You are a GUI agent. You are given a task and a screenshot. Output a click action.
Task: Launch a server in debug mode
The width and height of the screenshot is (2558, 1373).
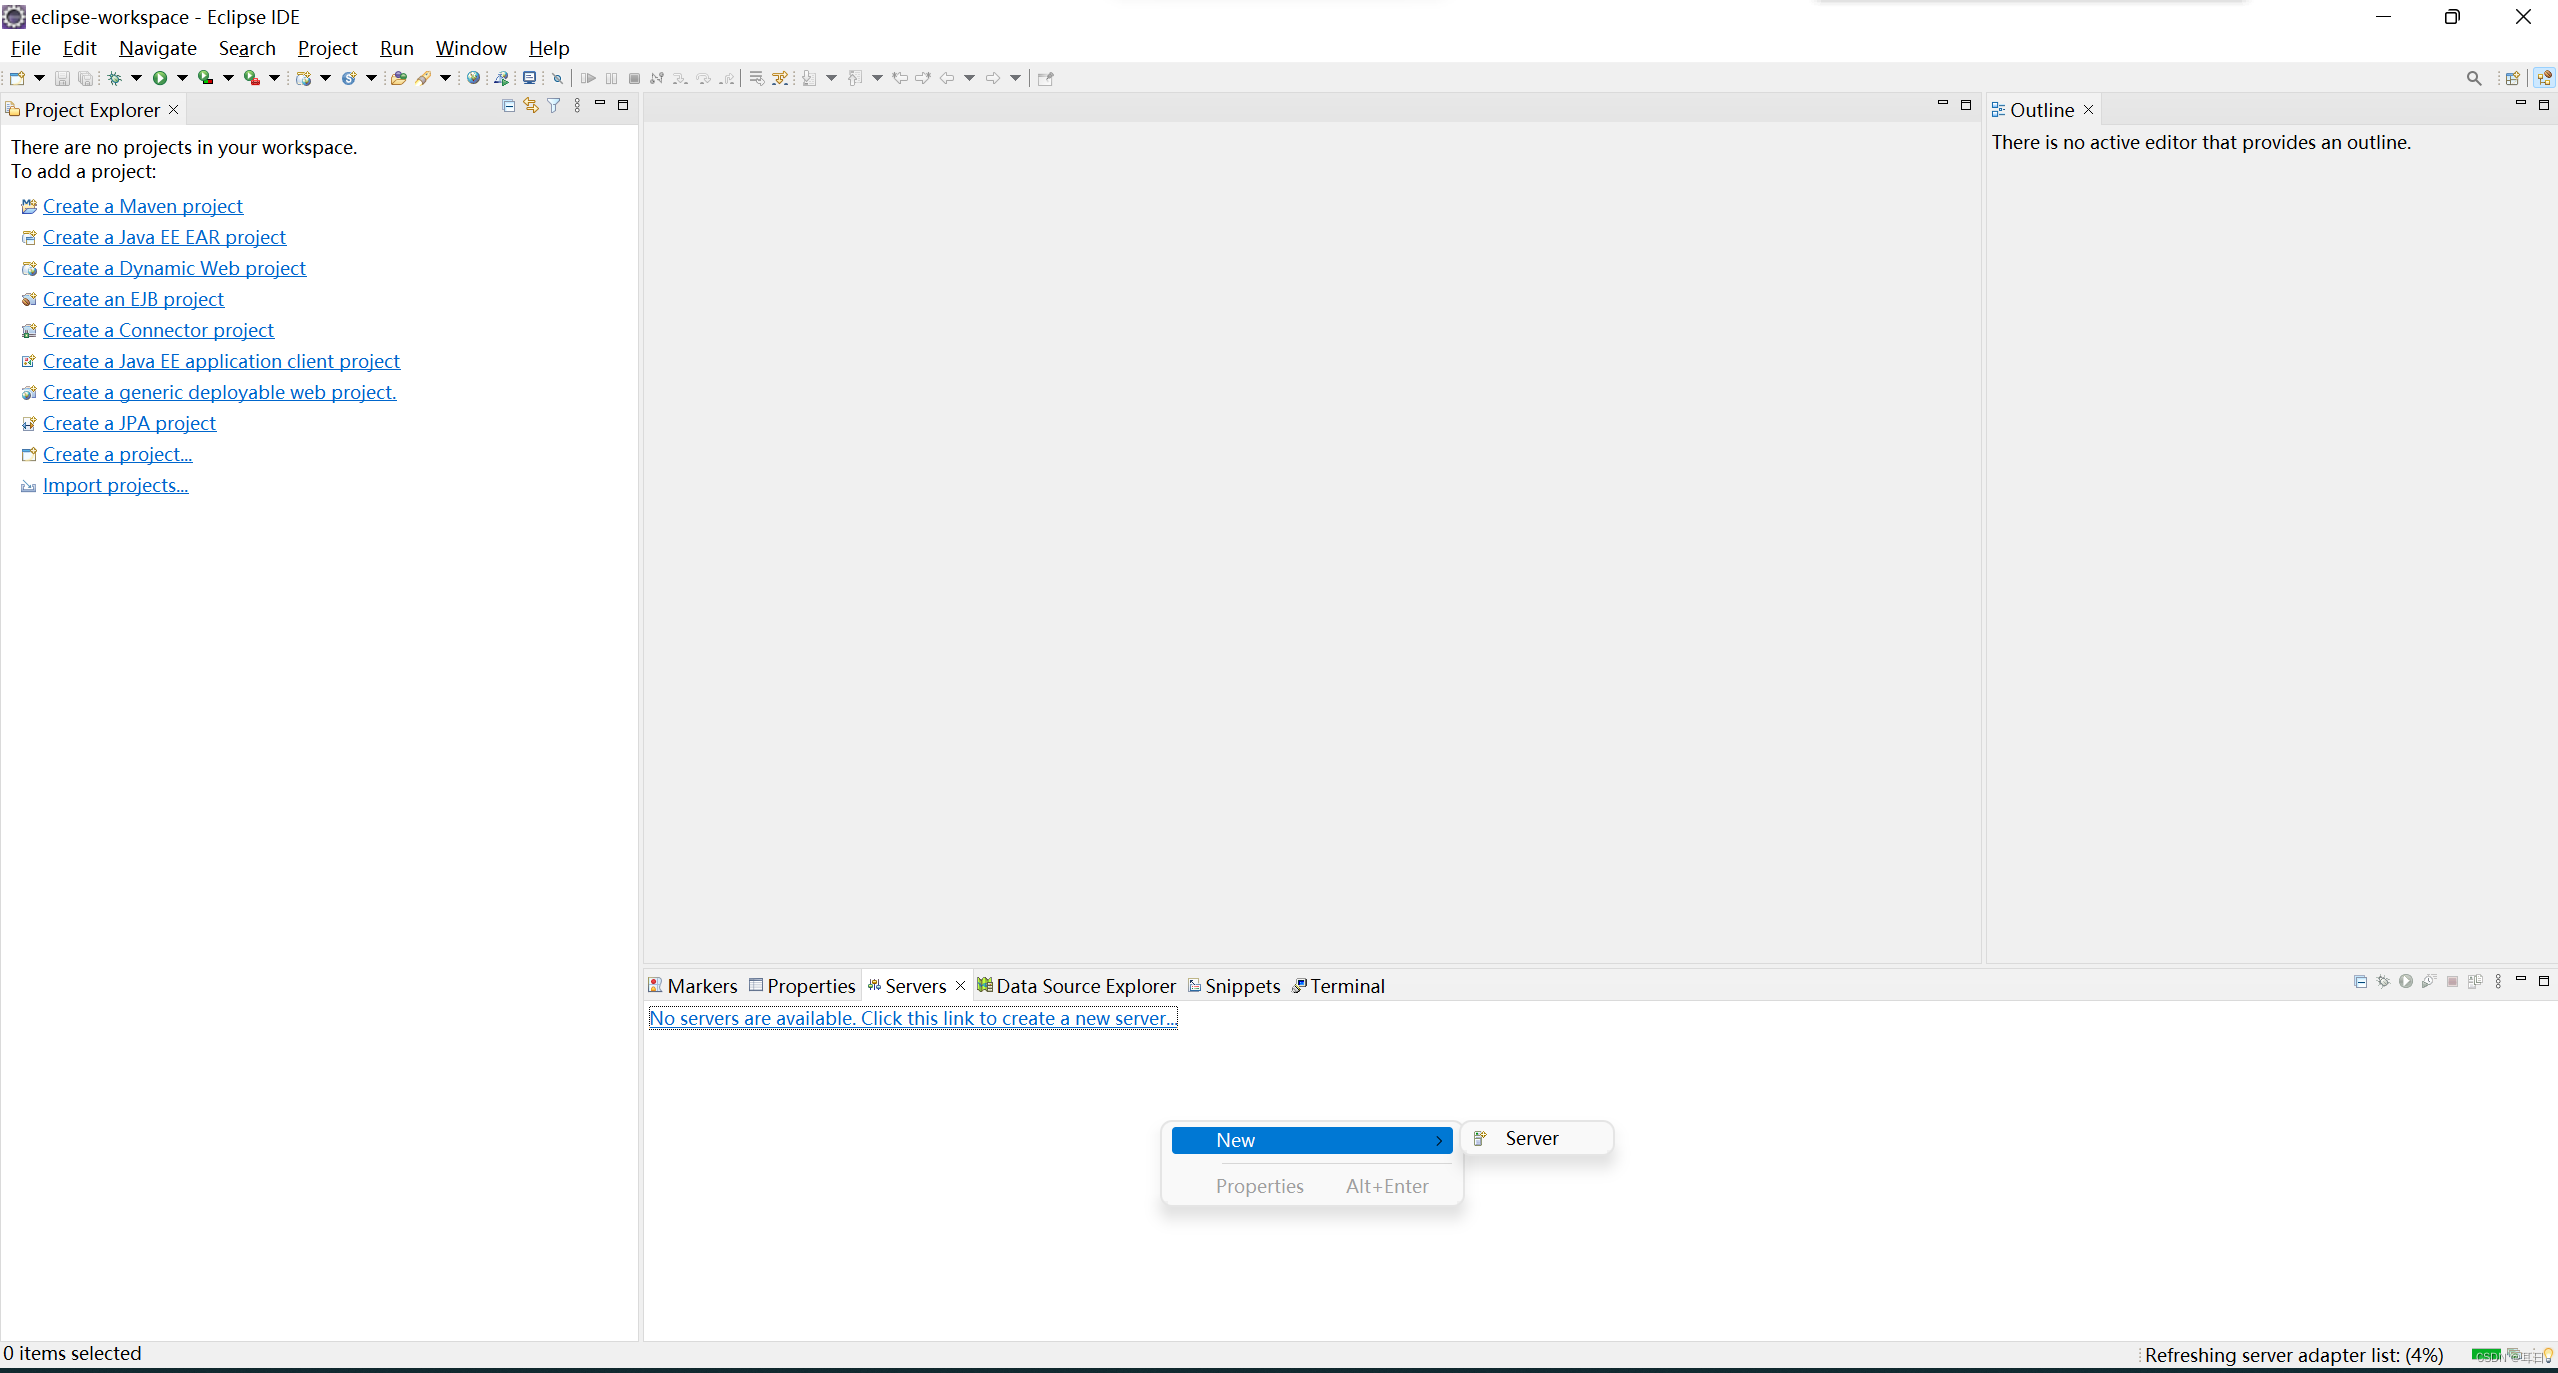[2383, 982]
